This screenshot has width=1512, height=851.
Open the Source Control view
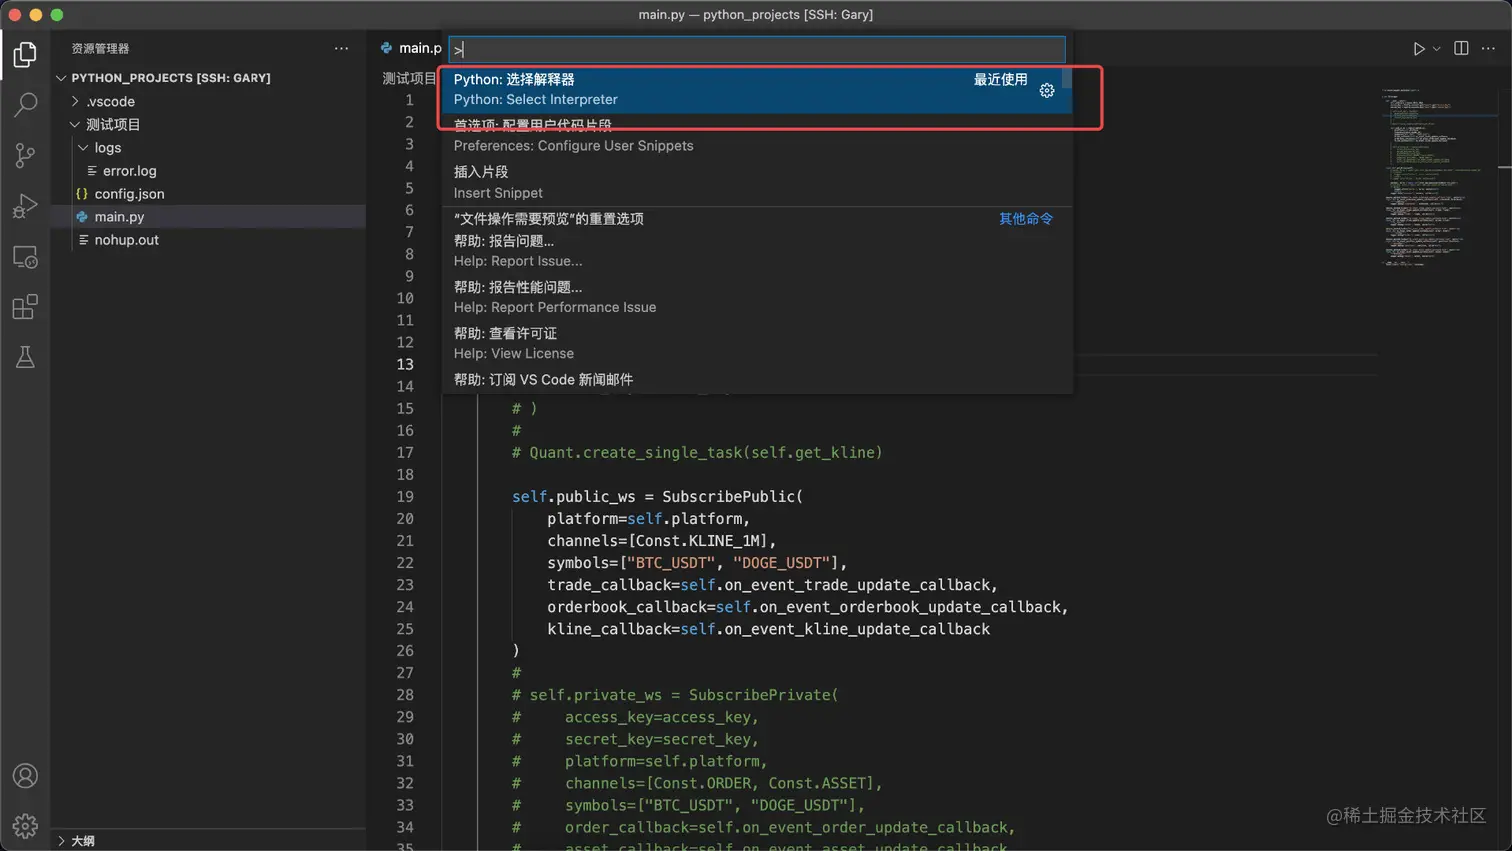click(x=25, y=155)
